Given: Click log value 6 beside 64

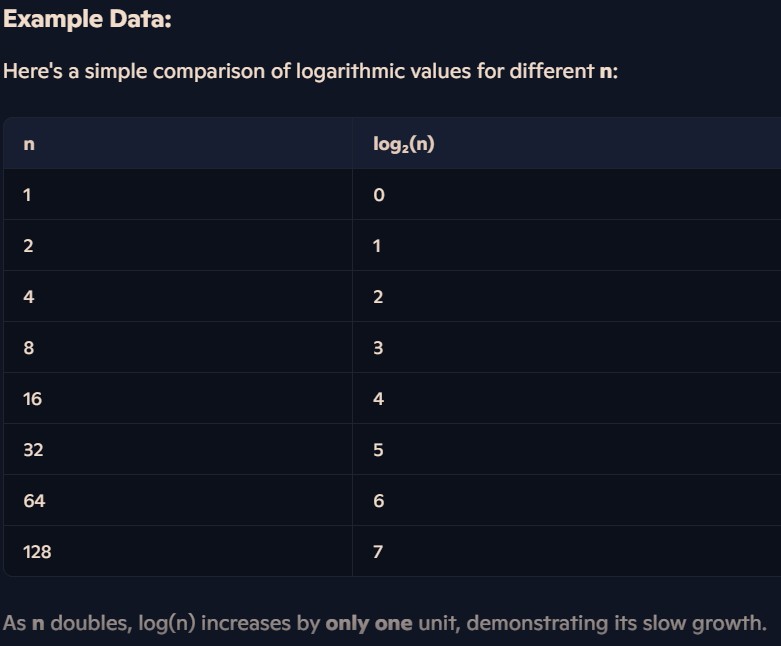Looking at the screenshot, I should [378, 501].
